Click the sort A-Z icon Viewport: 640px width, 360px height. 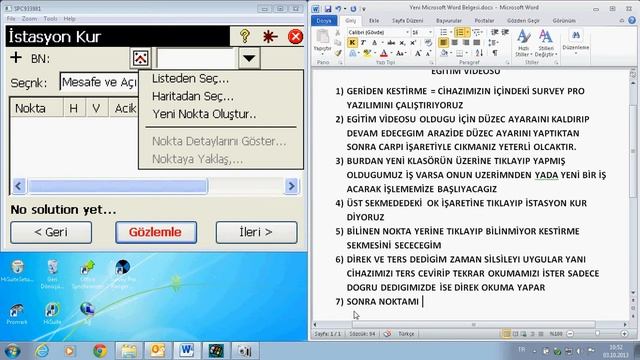pyautogui.click(x=480, y=53)
